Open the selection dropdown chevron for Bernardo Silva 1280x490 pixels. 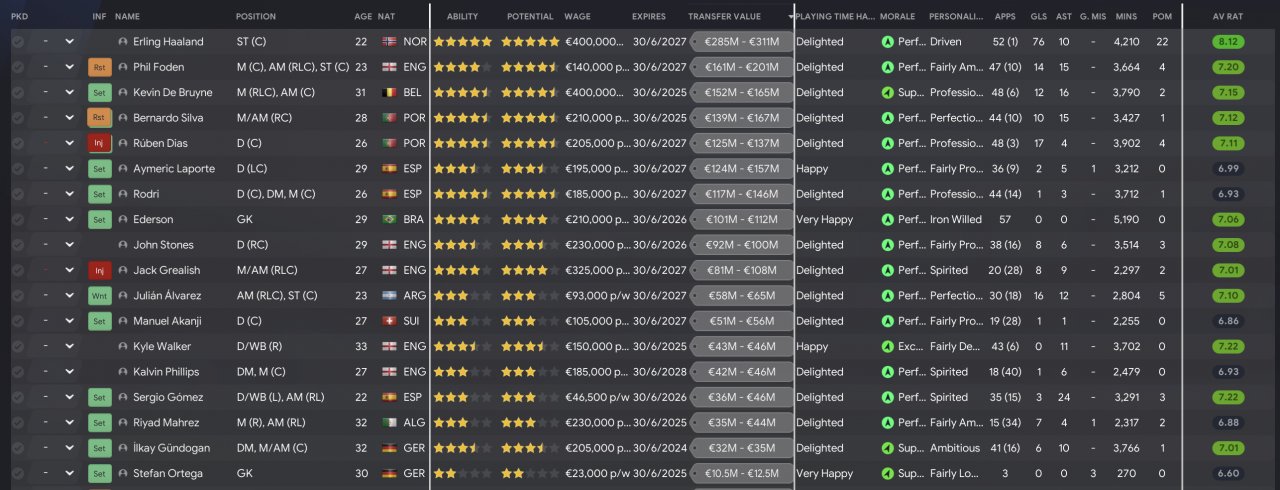click(69, 118)
